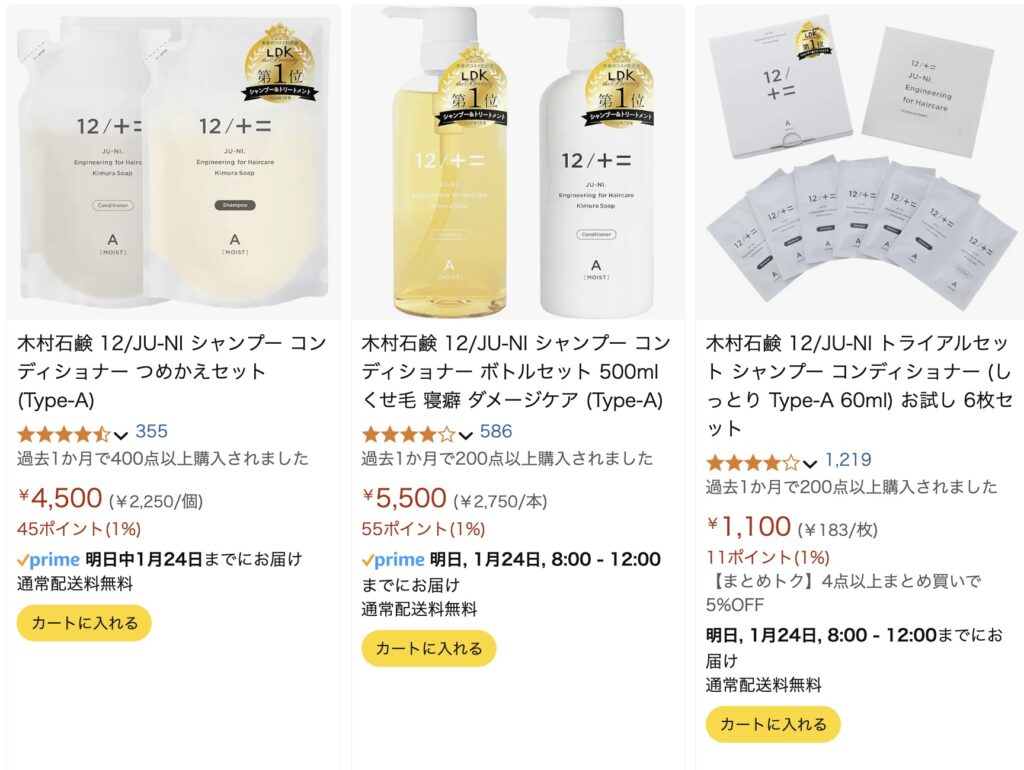The width and height of the screenshot is (1024, 770).
Task: View the 355 reviews count link
Action: (x=152, y=432)
